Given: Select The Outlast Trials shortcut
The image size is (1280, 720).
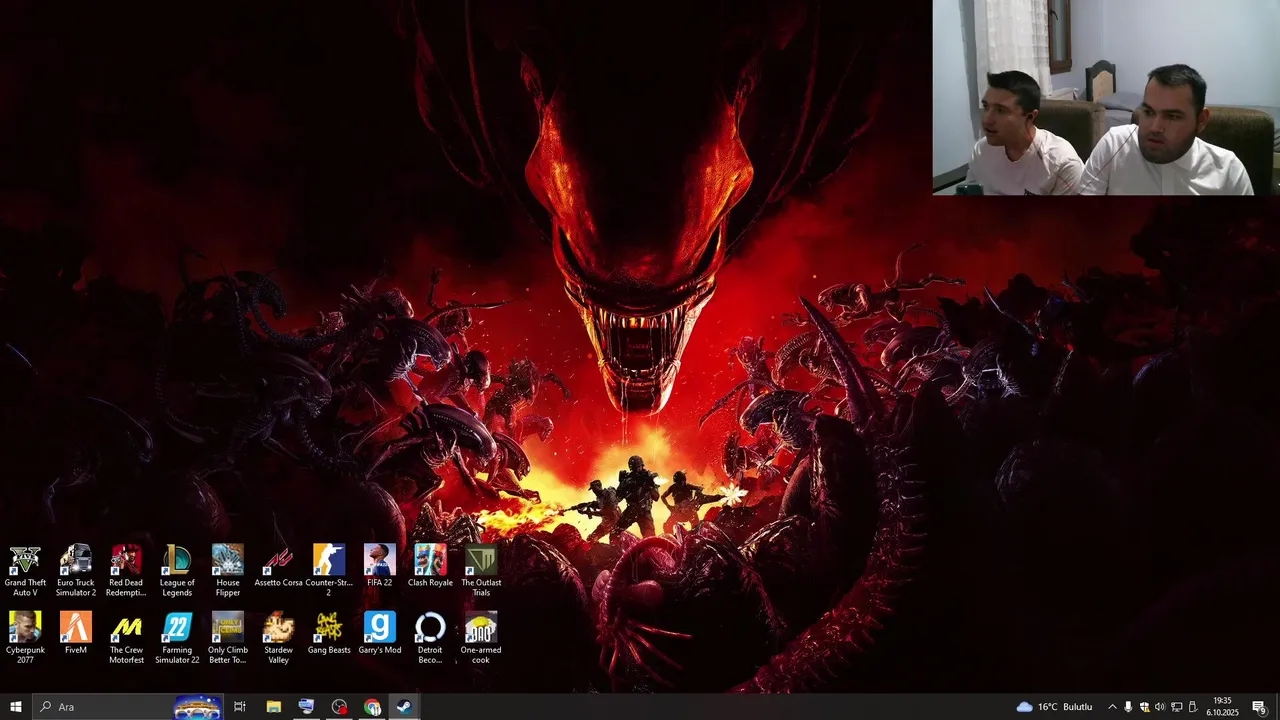Looking at the screenshot, I should point(481,571).
